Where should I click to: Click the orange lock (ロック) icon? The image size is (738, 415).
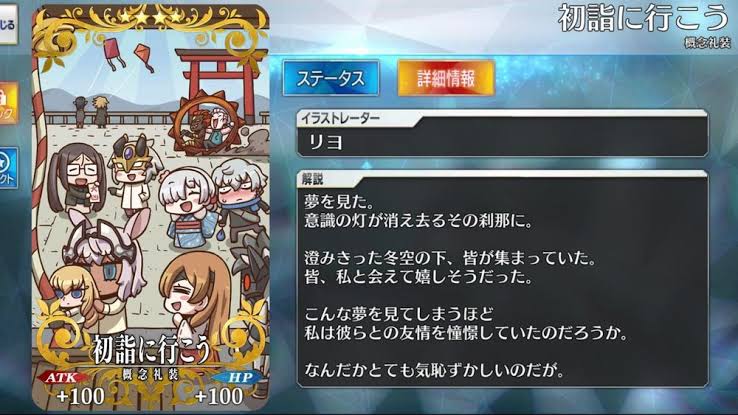[x=8, y=103]
